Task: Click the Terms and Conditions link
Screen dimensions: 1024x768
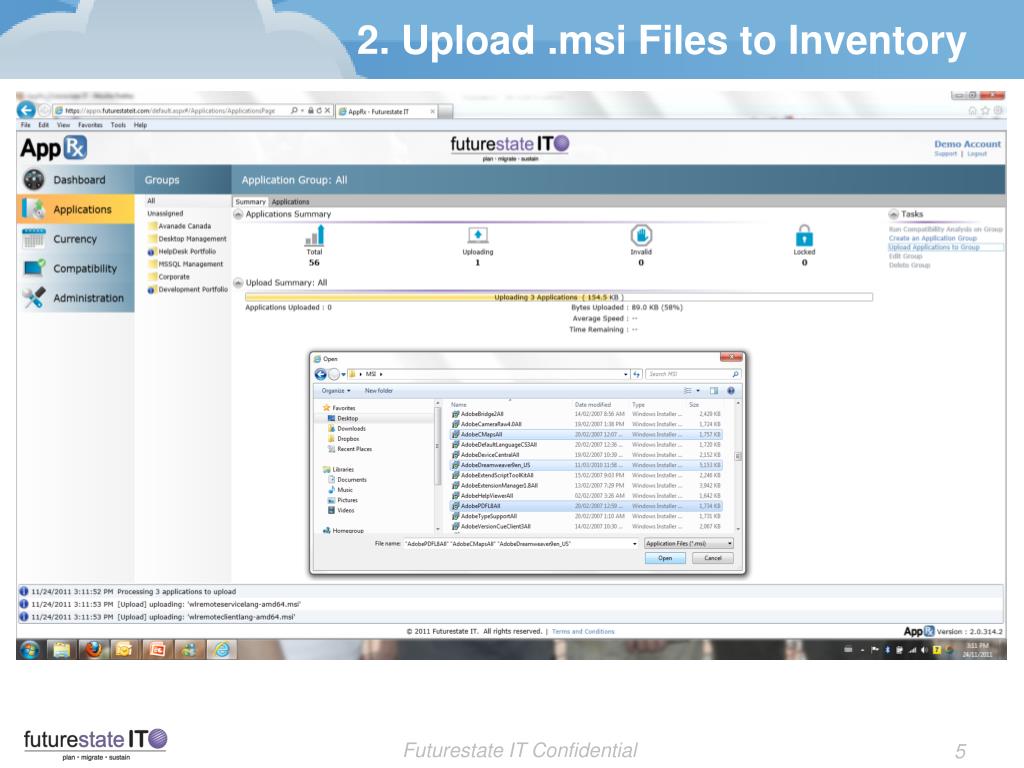Action: 583,632
